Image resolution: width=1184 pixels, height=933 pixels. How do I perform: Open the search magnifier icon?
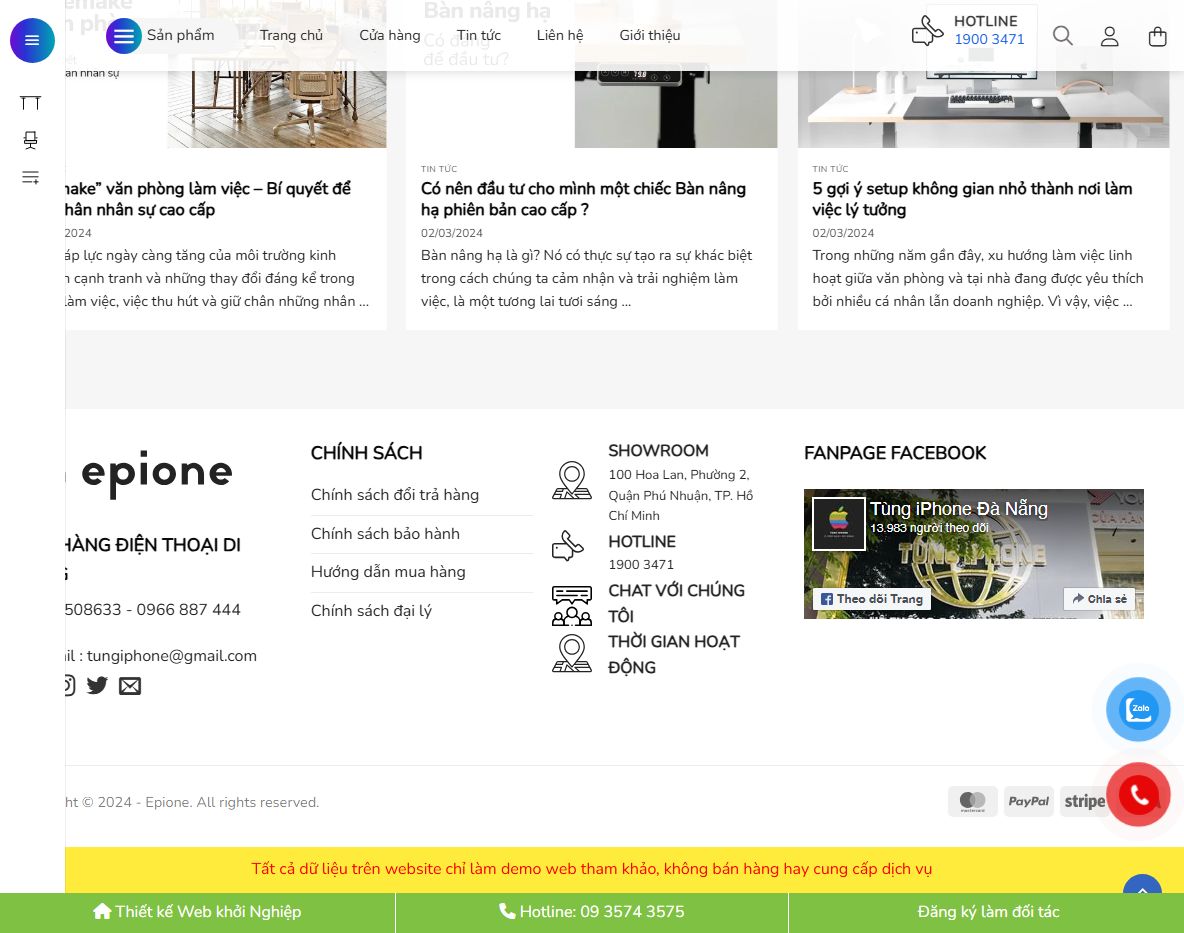[x=1063, y=36]
